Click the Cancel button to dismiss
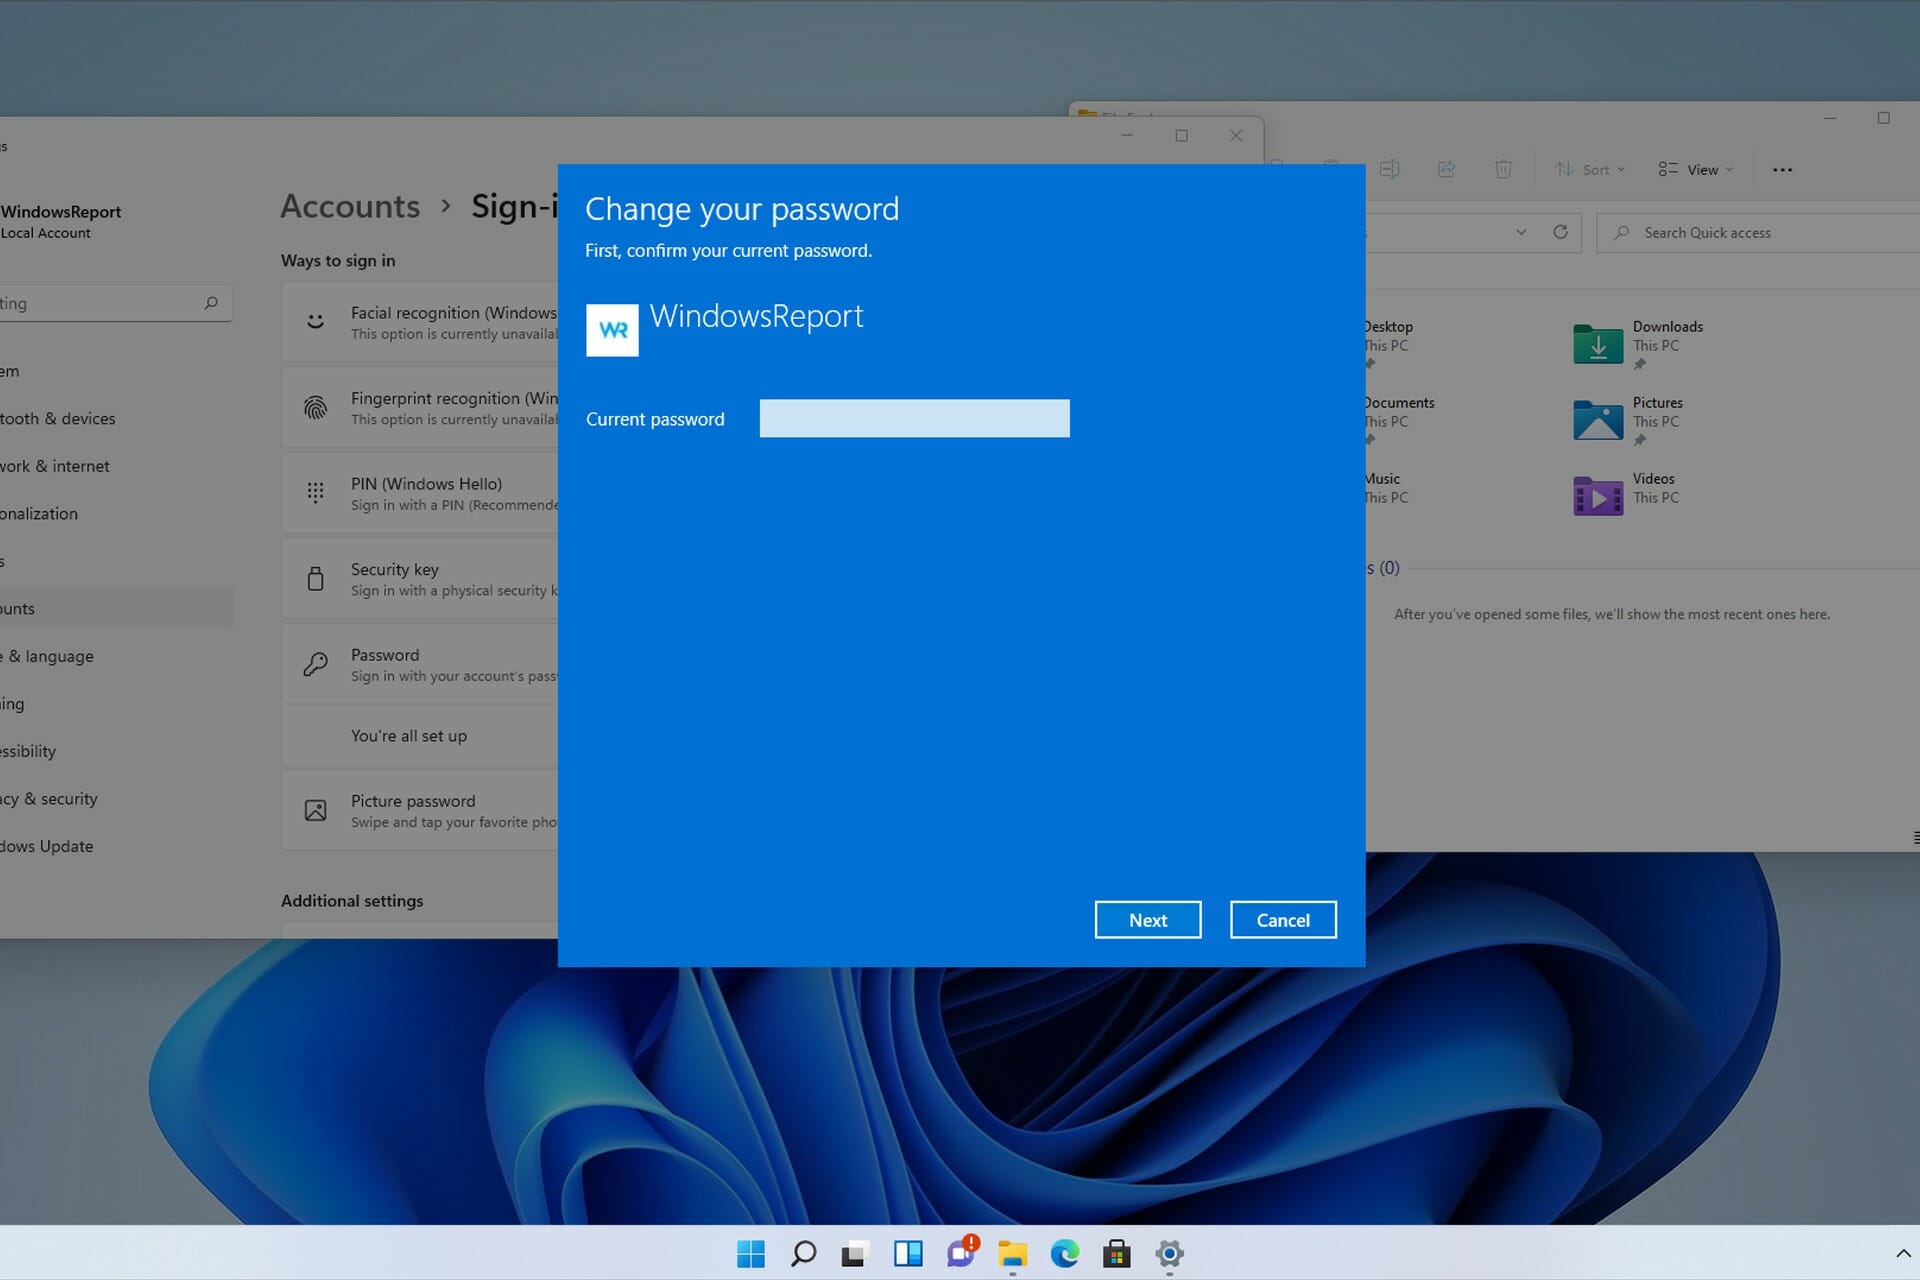 pyautogui.click(x=1281, y=919)
